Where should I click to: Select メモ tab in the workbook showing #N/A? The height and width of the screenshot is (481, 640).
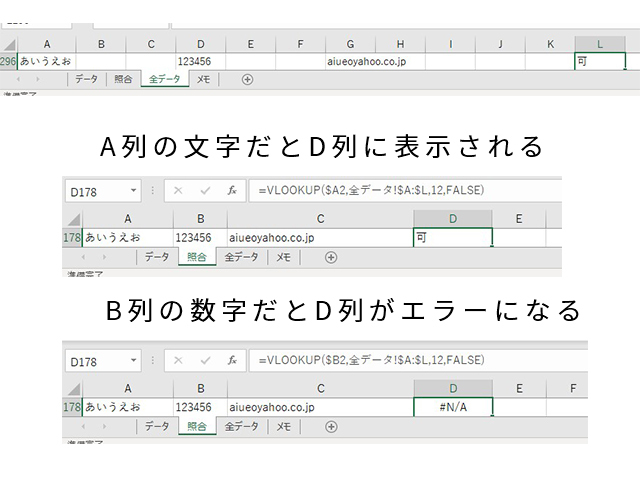point(283,426)
